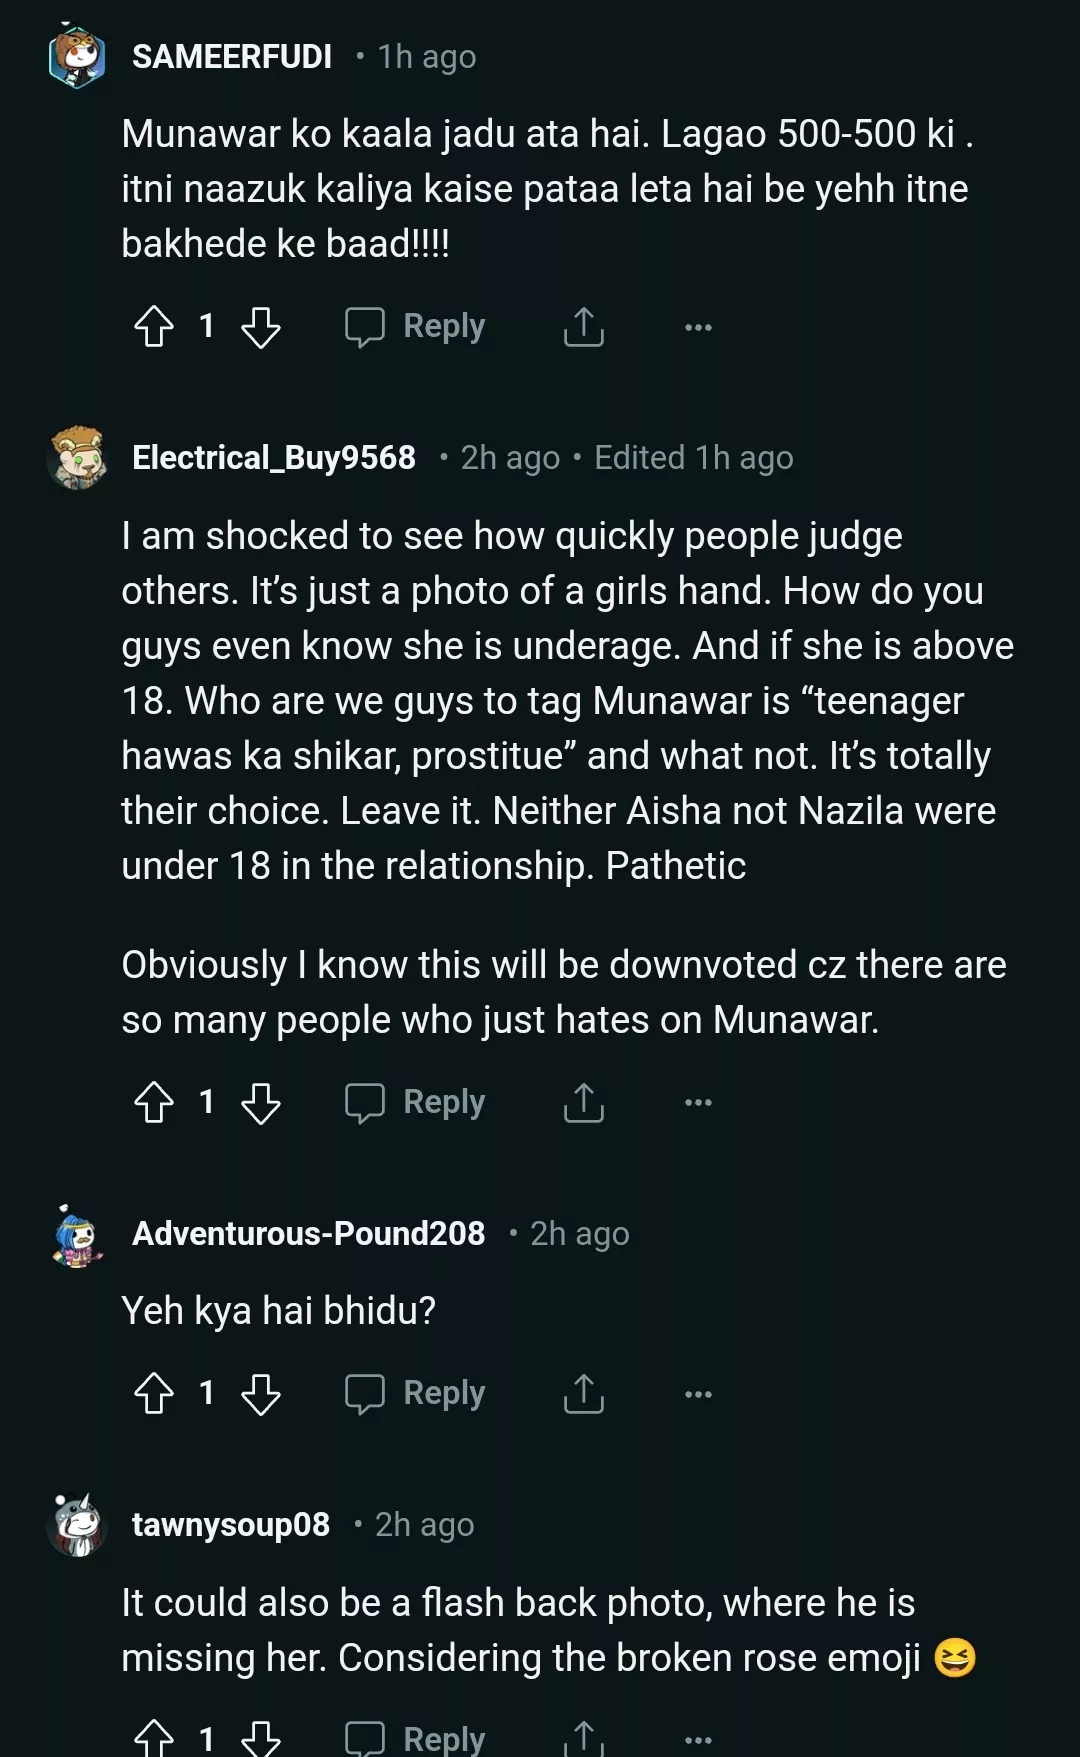Screen dimensions: 1080x1757
Task: Upvote SAMEERFUDI's comment
Action: pyautogui.click(x=154, y=326)
